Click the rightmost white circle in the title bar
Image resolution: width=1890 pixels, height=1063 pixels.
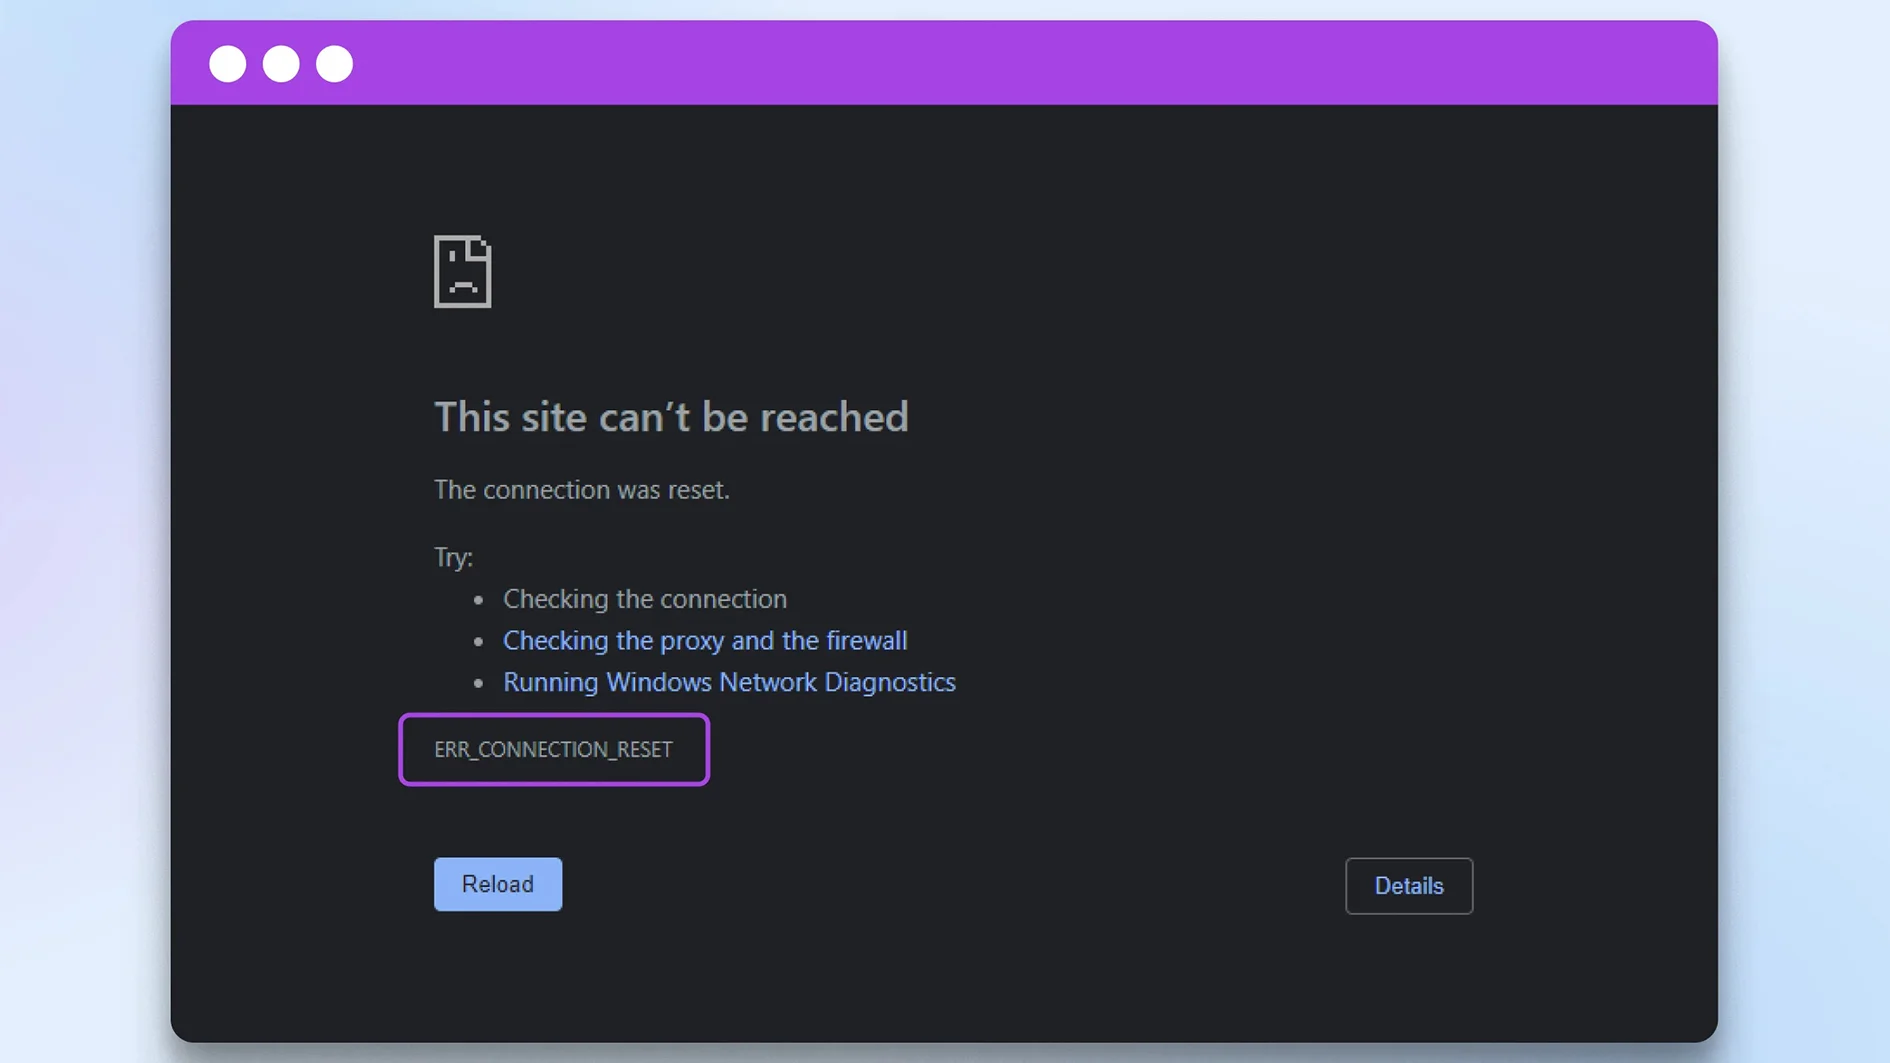(334, 63)
